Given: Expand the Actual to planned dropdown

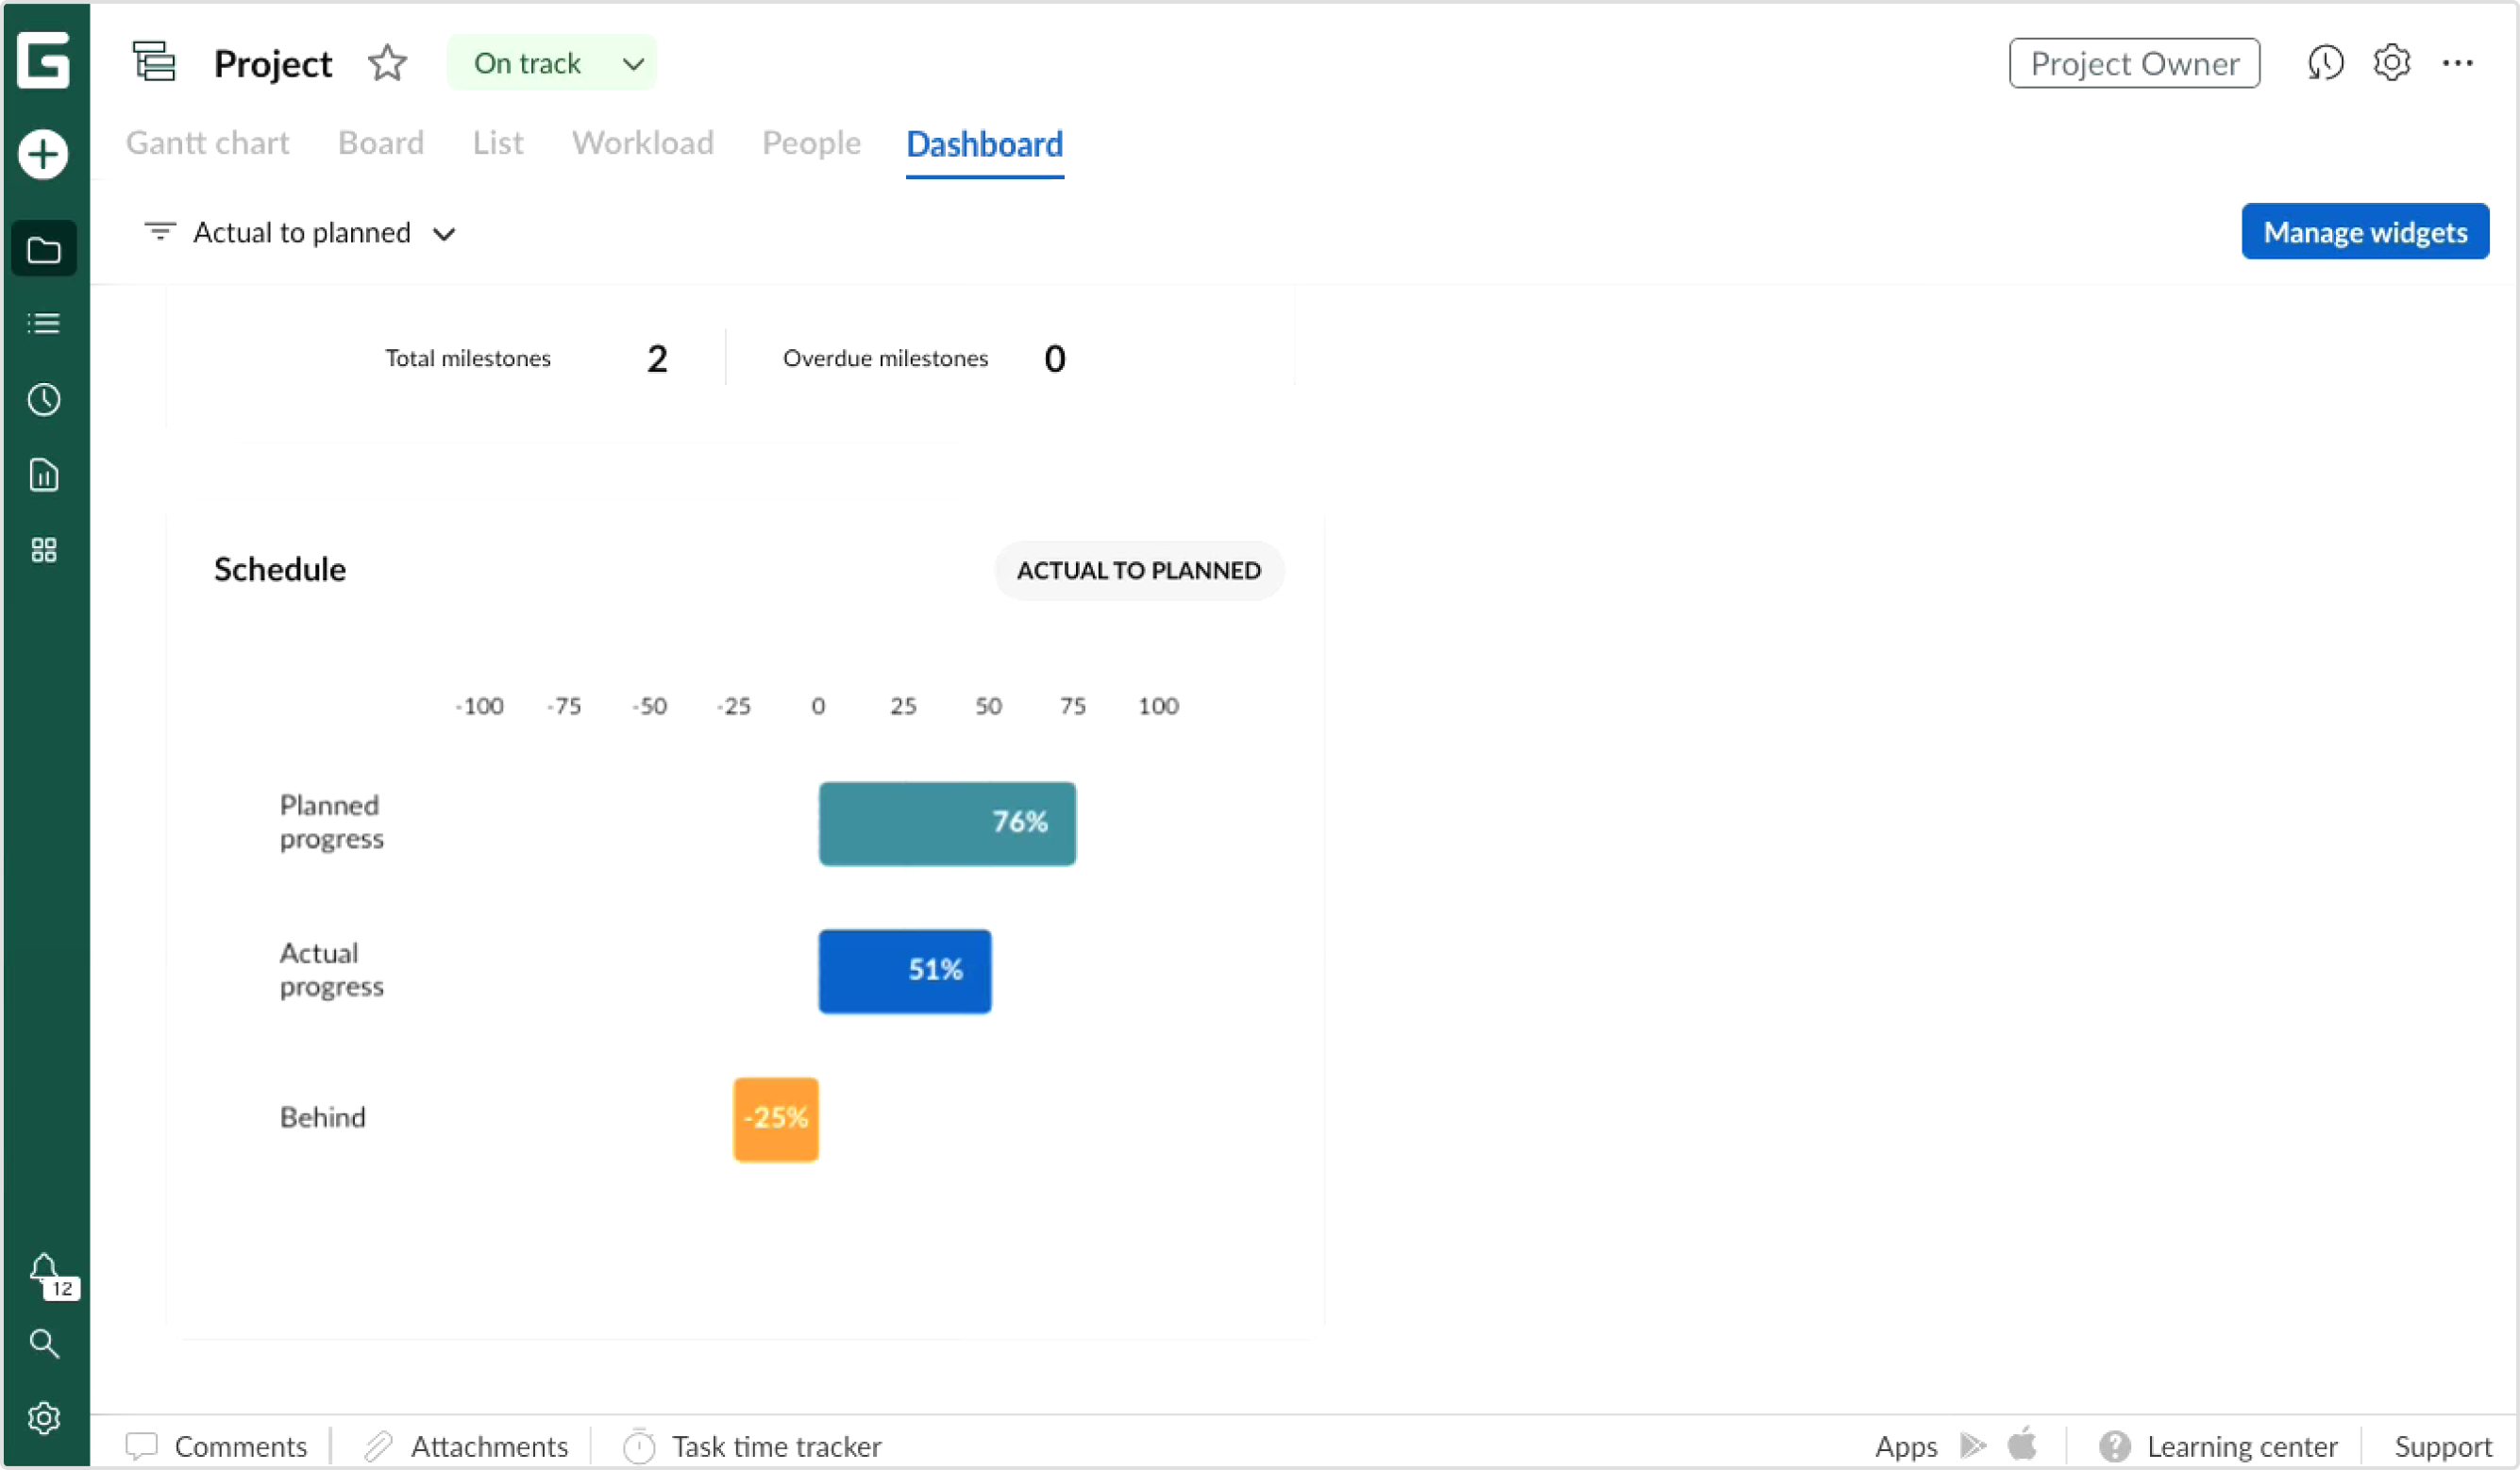Looking at the screenshot, I should [x=444, y=233].
